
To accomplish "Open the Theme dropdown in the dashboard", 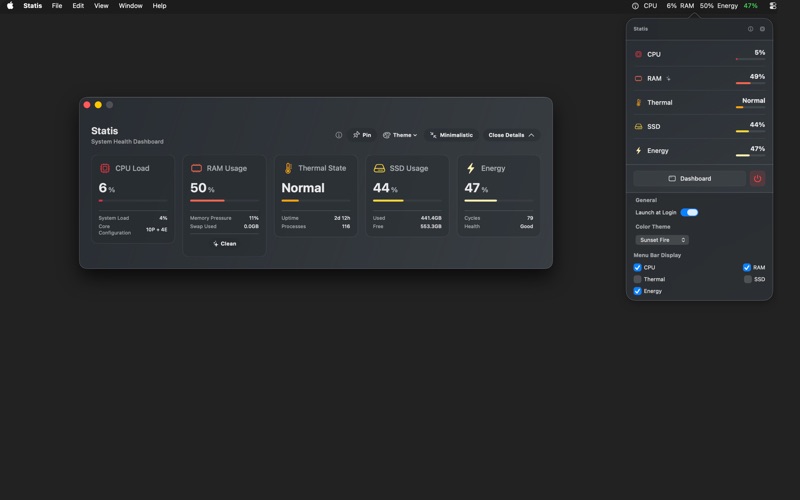I will (400, 135).
